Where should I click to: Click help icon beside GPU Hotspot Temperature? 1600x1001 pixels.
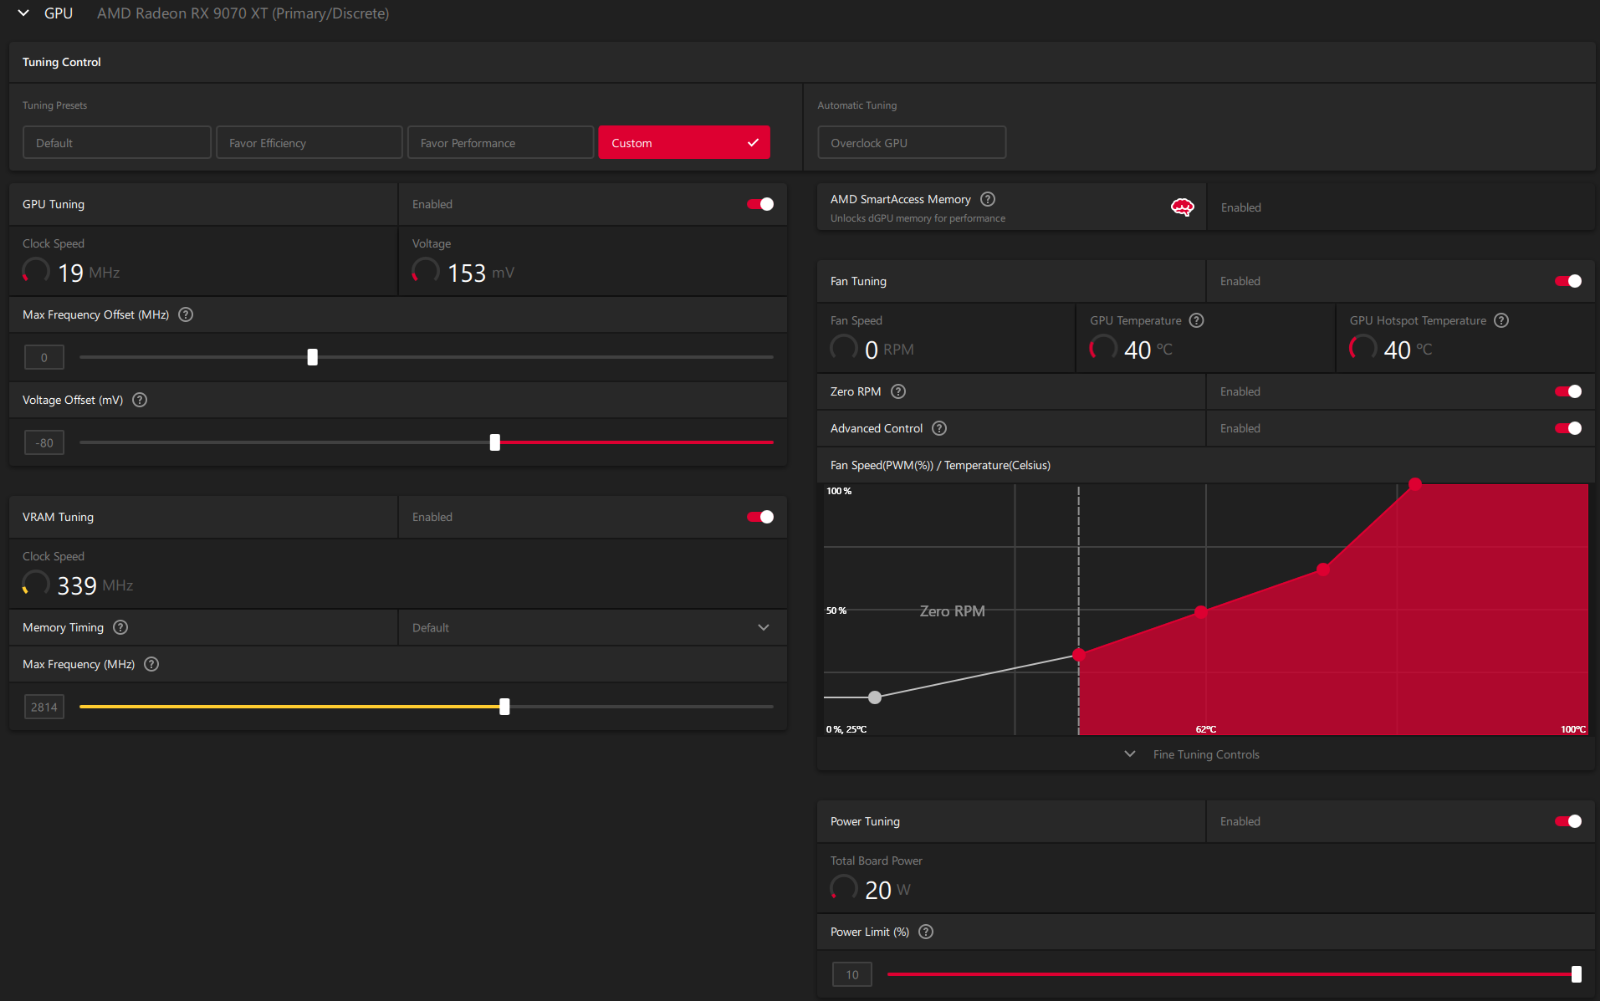1501,321
